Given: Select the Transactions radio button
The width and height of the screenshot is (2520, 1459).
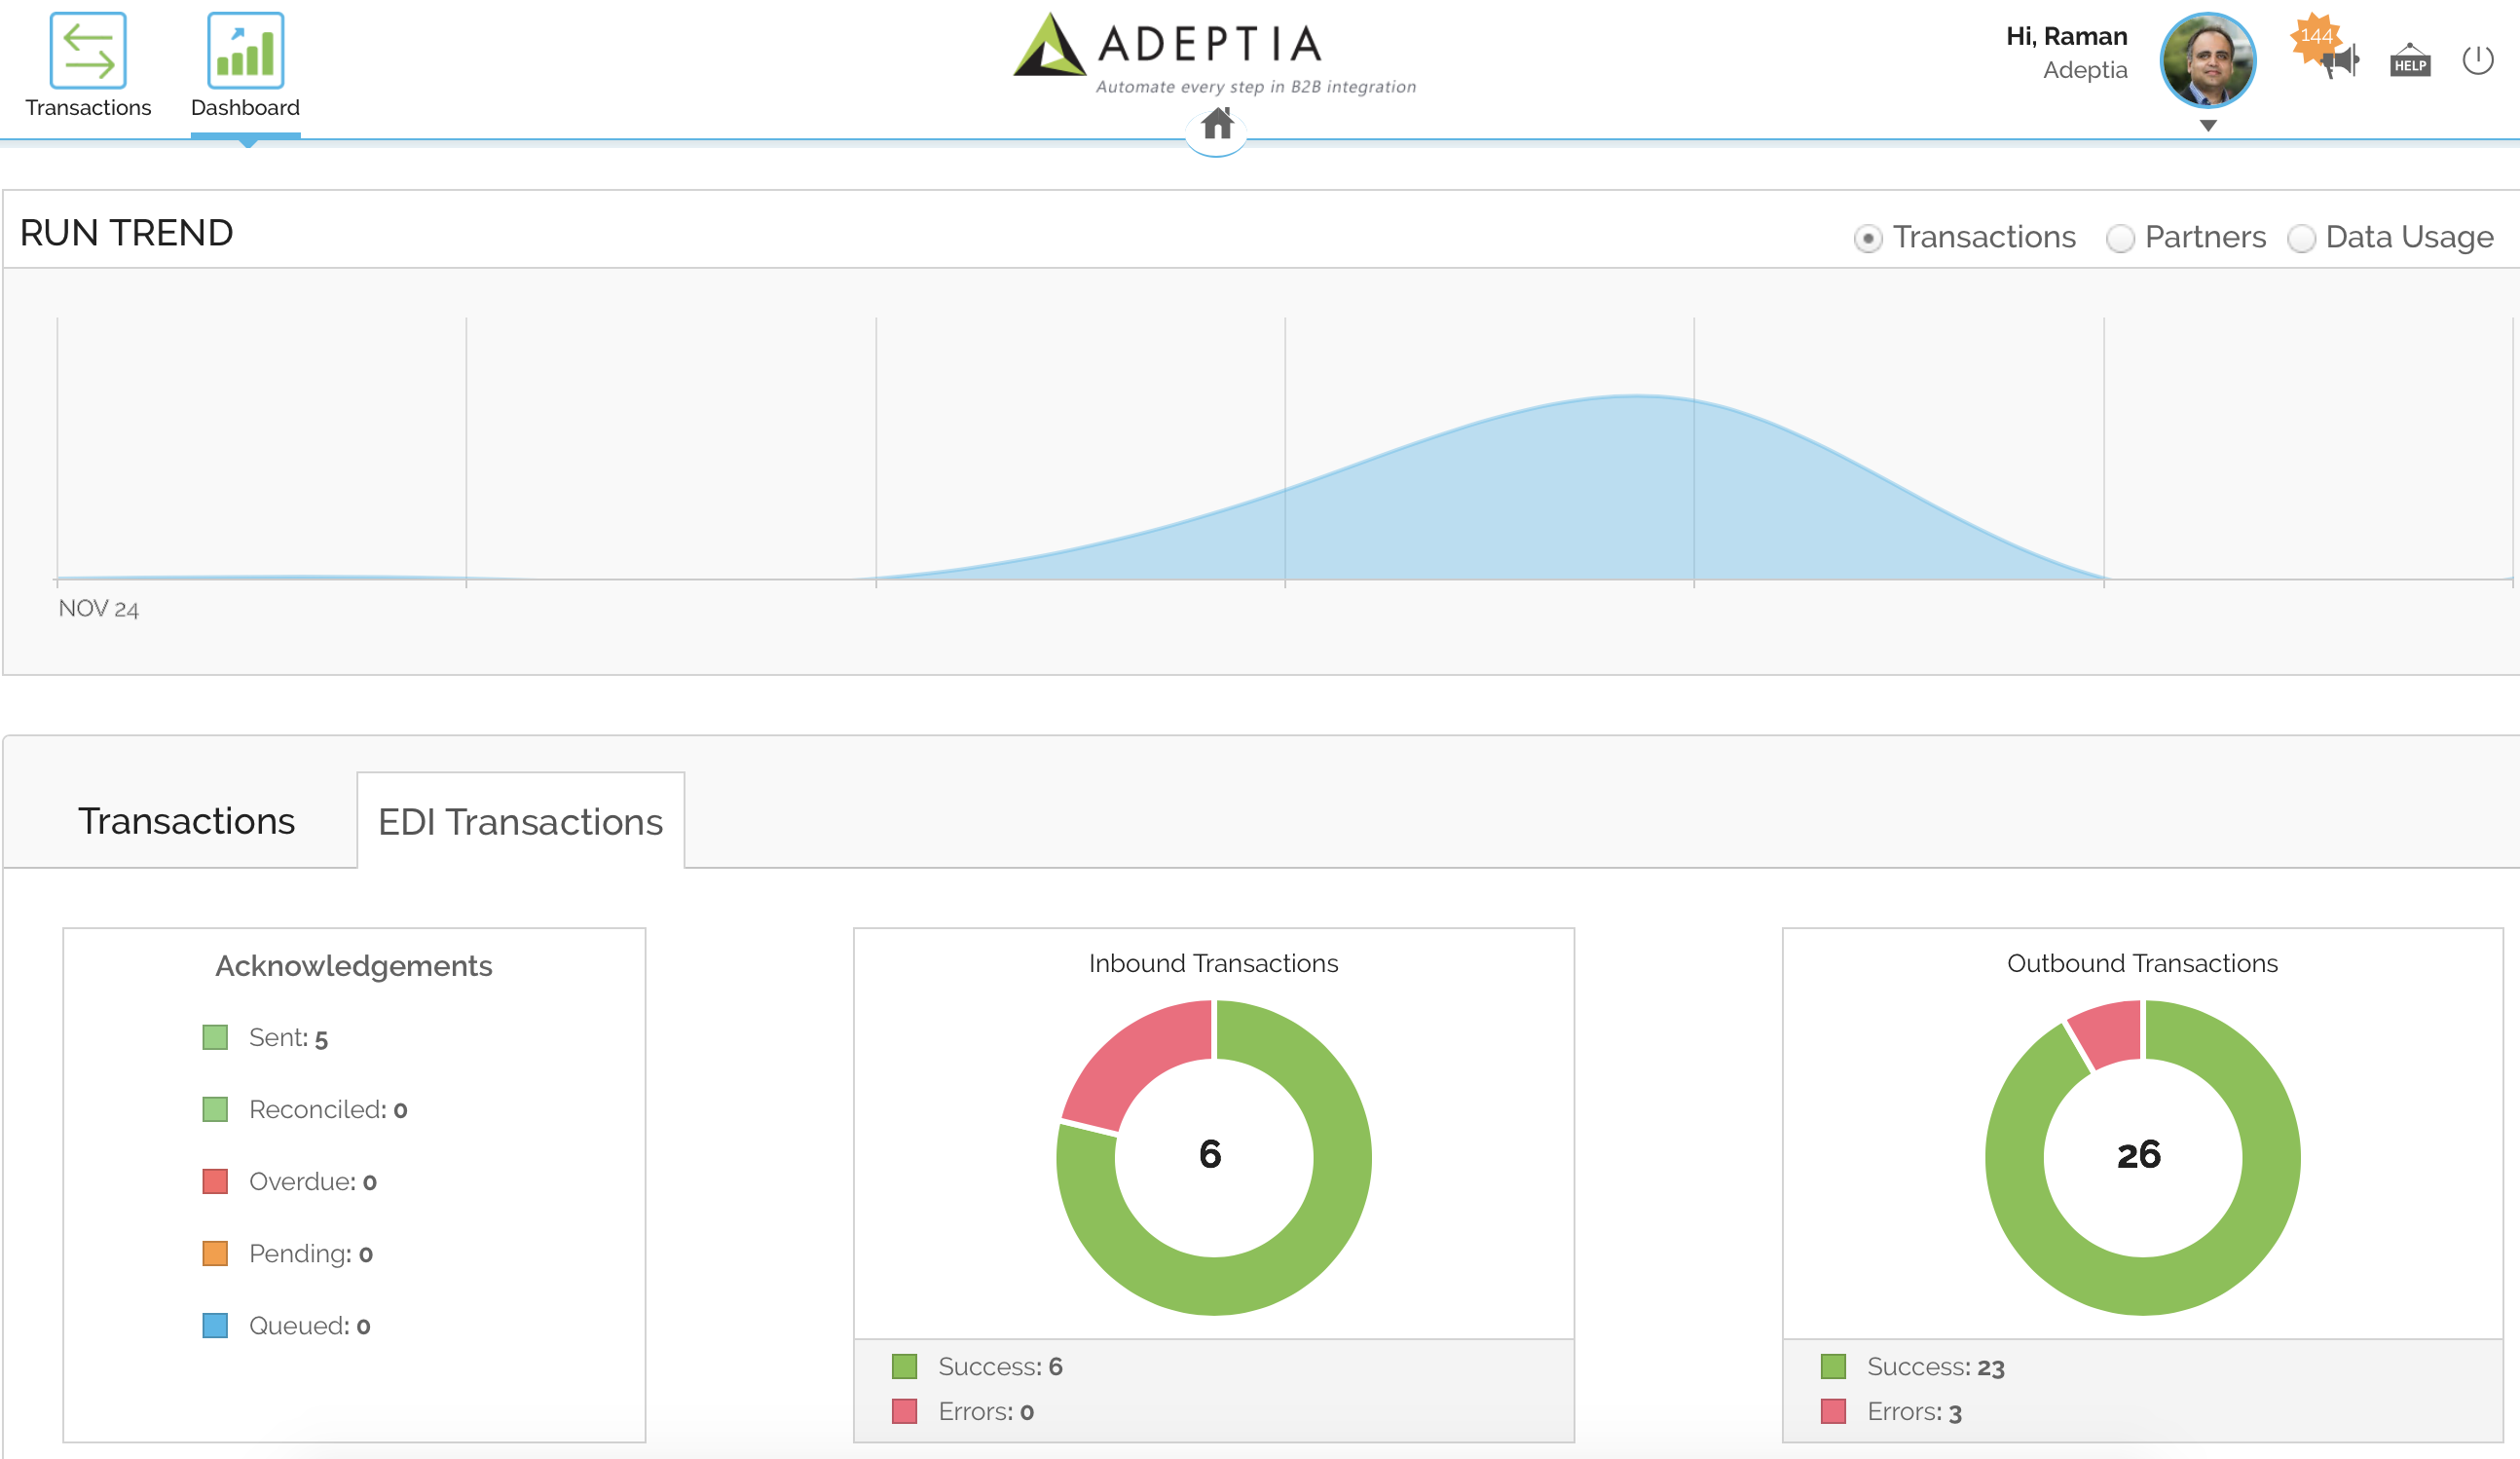Looking at the screenshot, I should click(1867, 239).
